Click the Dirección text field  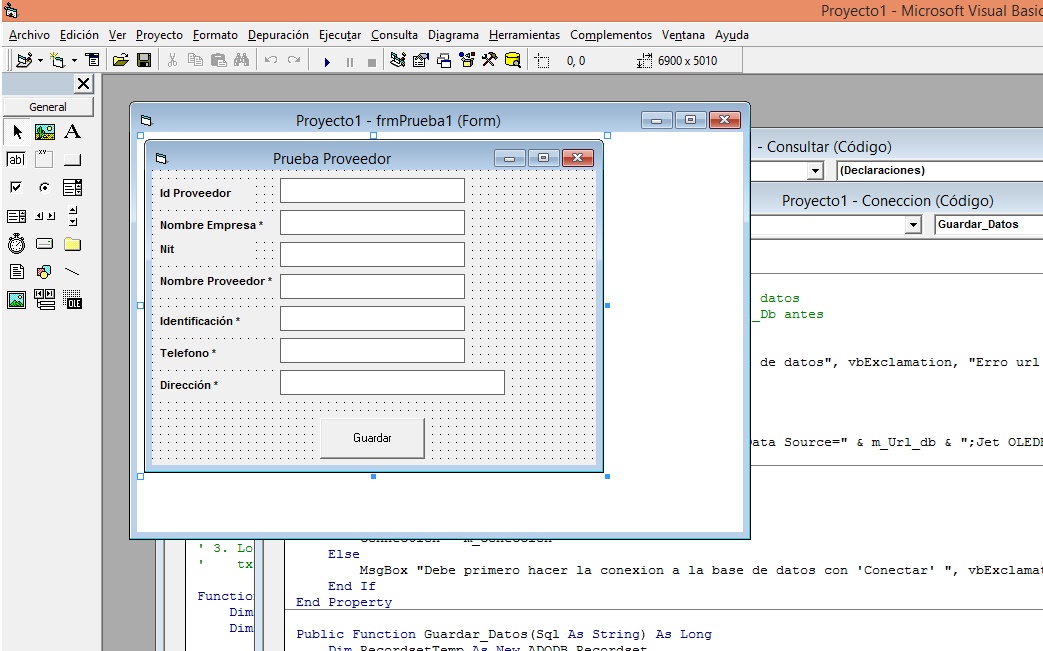point(392,383)
